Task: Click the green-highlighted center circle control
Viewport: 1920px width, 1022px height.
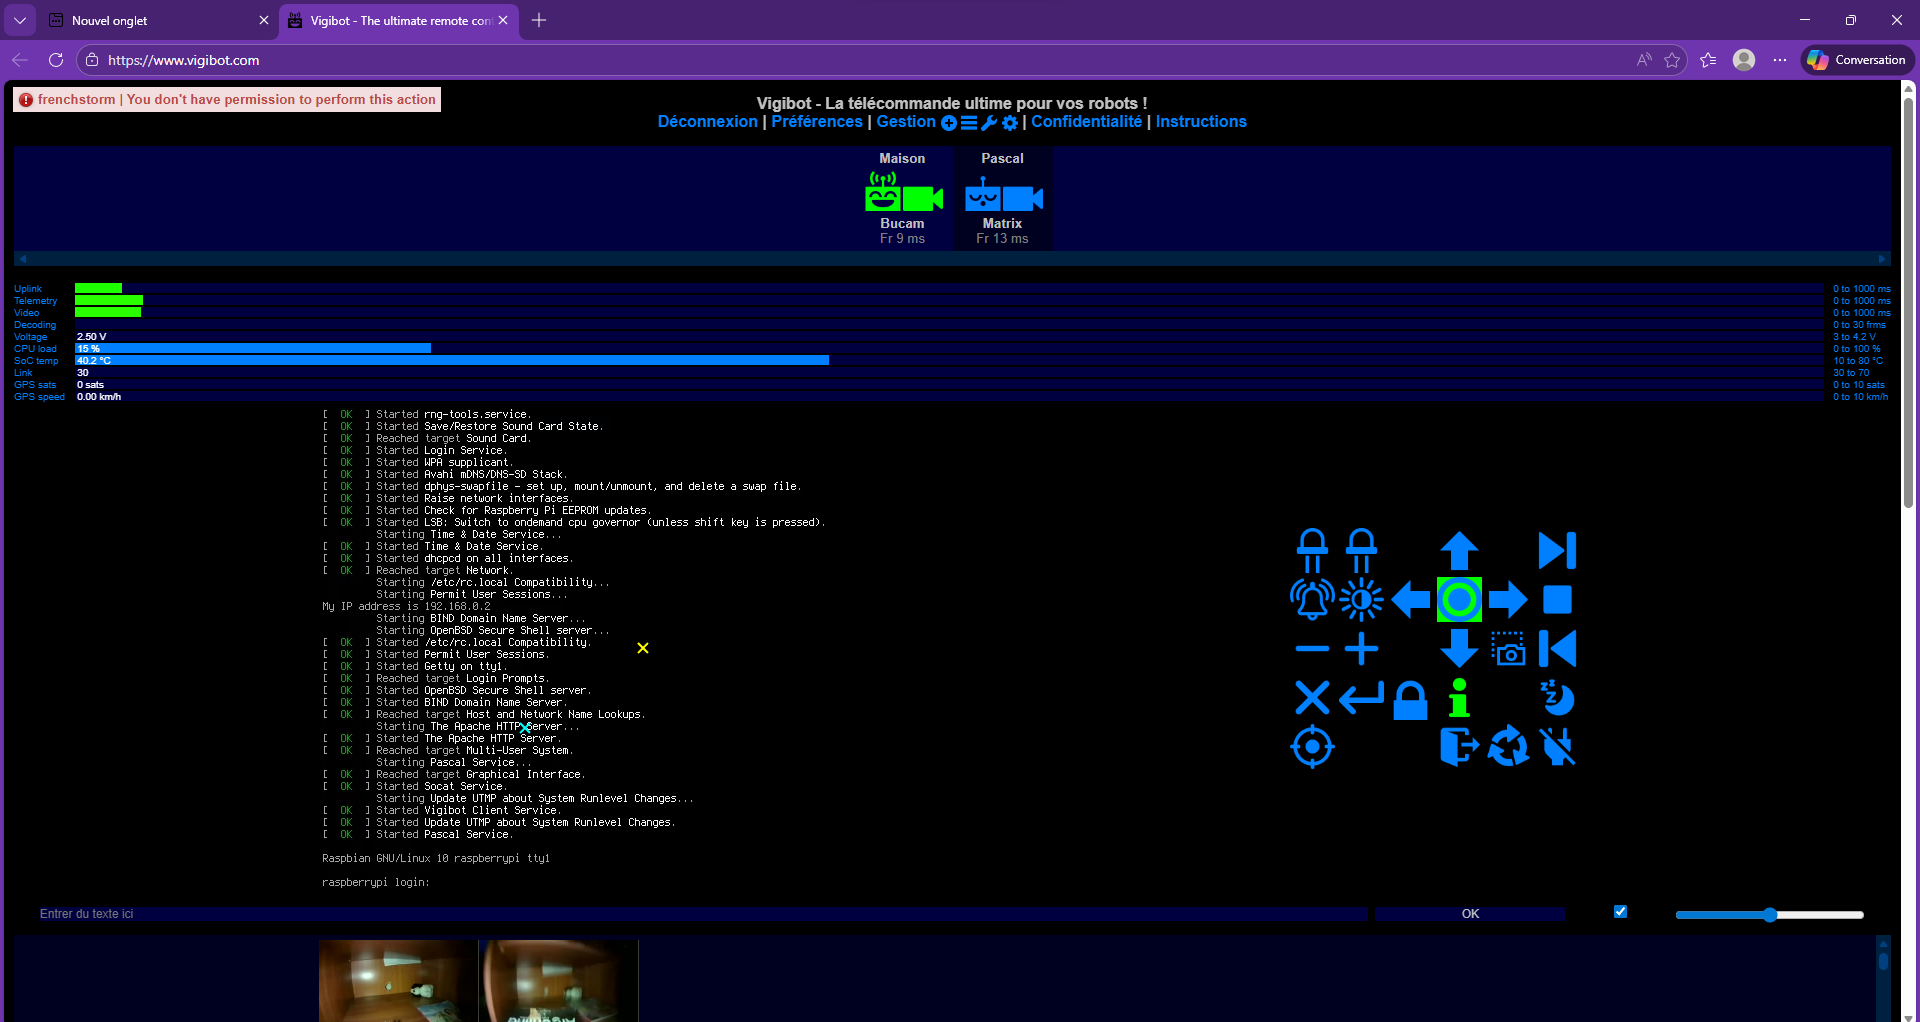Action: [x=1459, y=600]
